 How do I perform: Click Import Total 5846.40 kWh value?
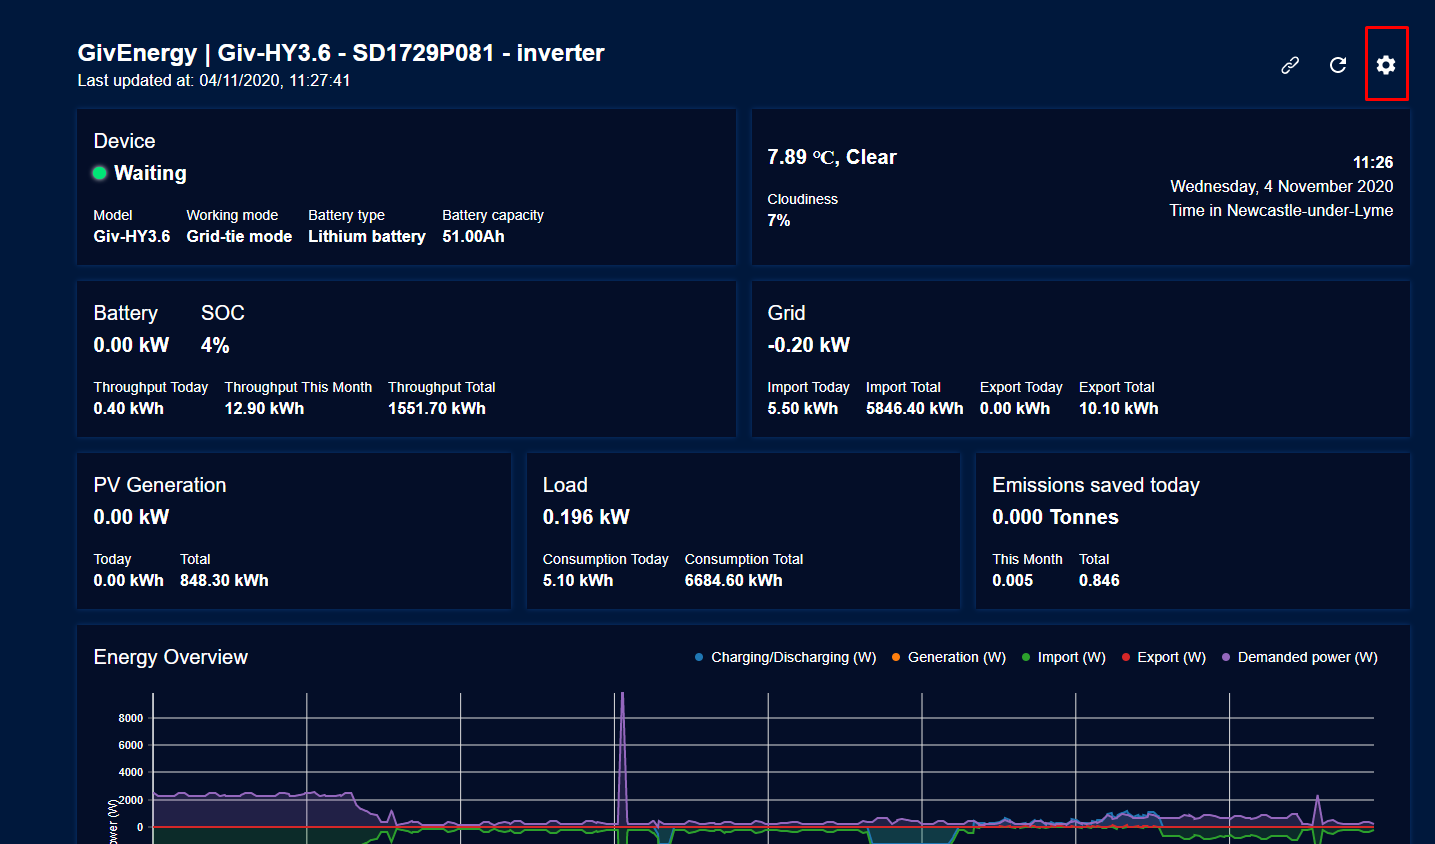(915, 409)
